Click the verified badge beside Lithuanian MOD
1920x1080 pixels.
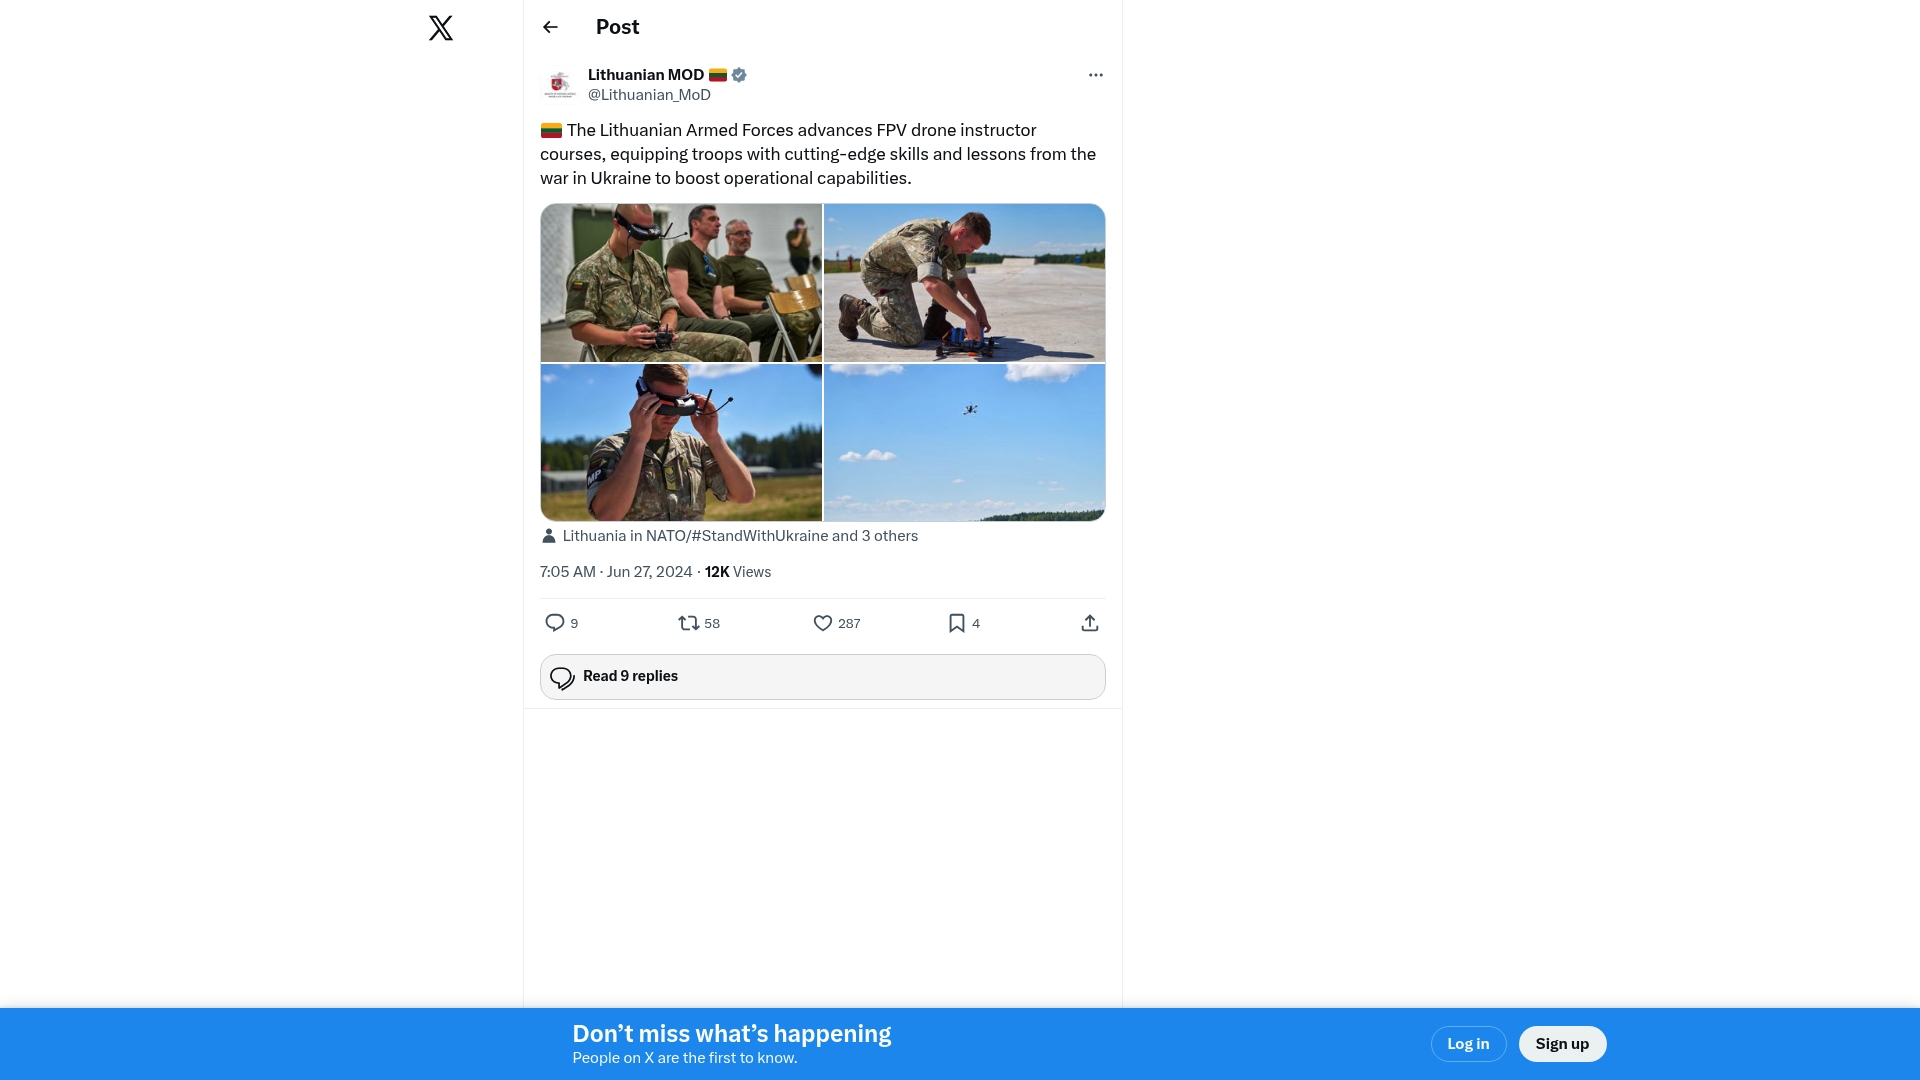tap(739, 75)
